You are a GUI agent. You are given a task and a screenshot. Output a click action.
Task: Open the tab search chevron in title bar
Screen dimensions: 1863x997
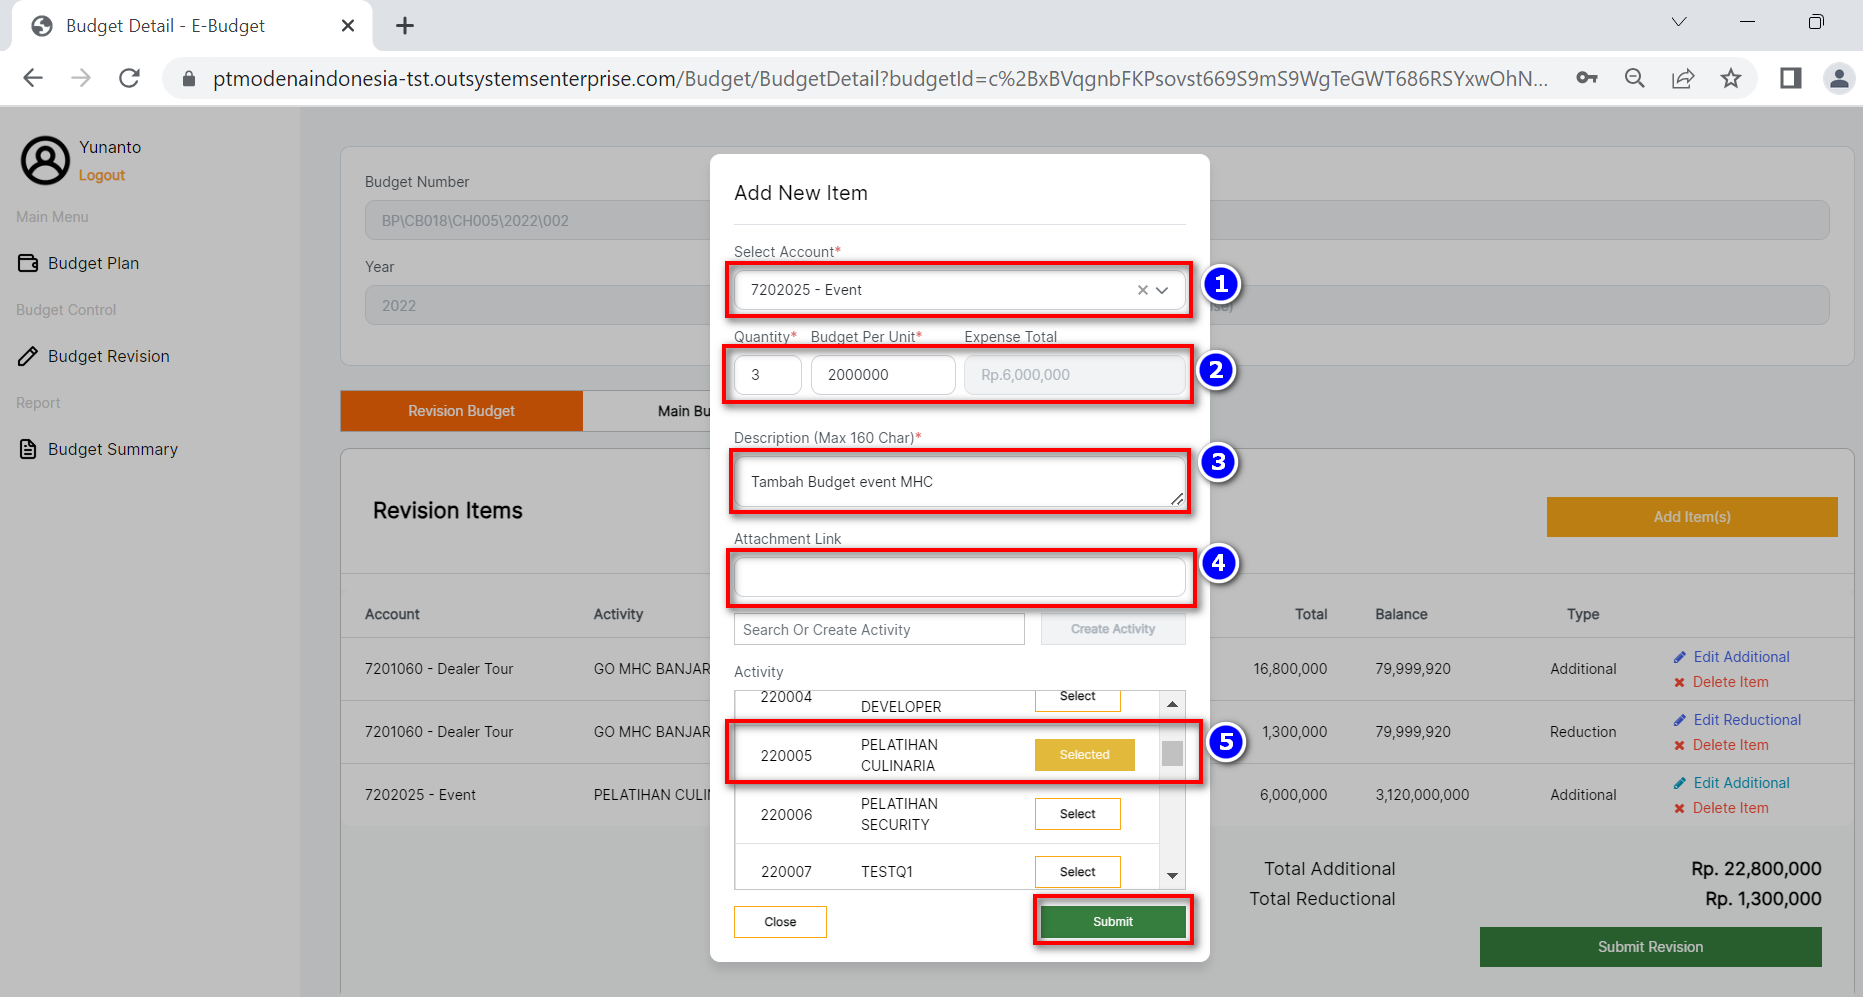[x=1679, y=22]
